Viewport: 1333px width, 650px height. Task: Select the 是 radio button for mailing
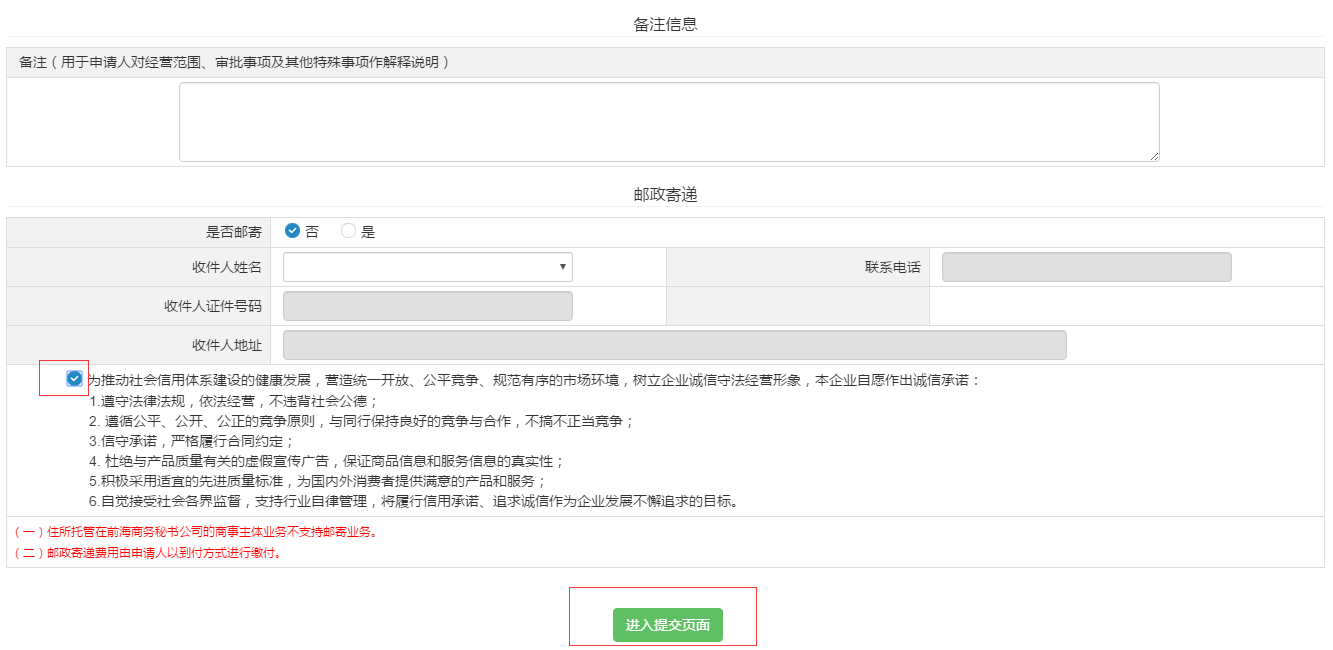point(348,231)
